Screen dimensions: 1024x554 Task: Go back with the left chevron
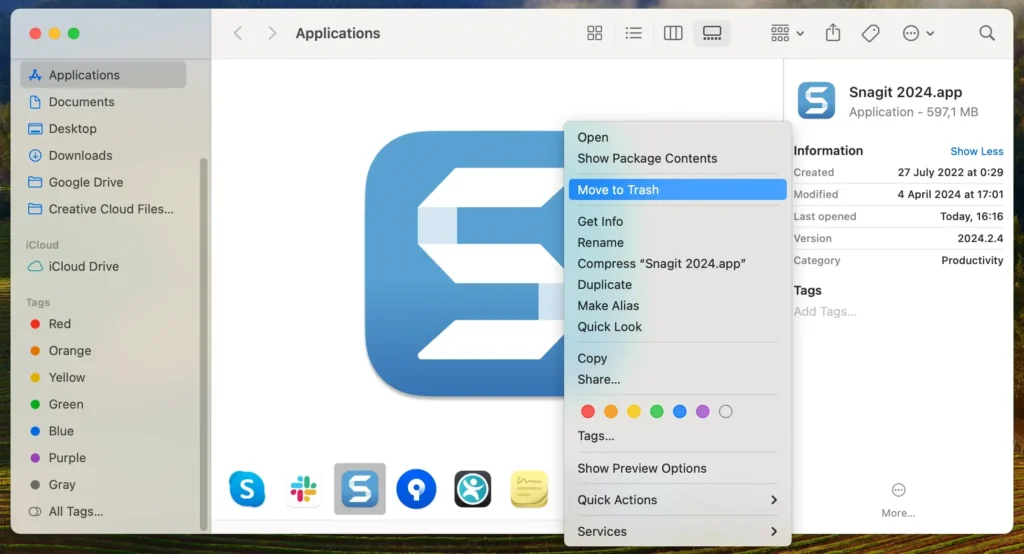(238, 33)
